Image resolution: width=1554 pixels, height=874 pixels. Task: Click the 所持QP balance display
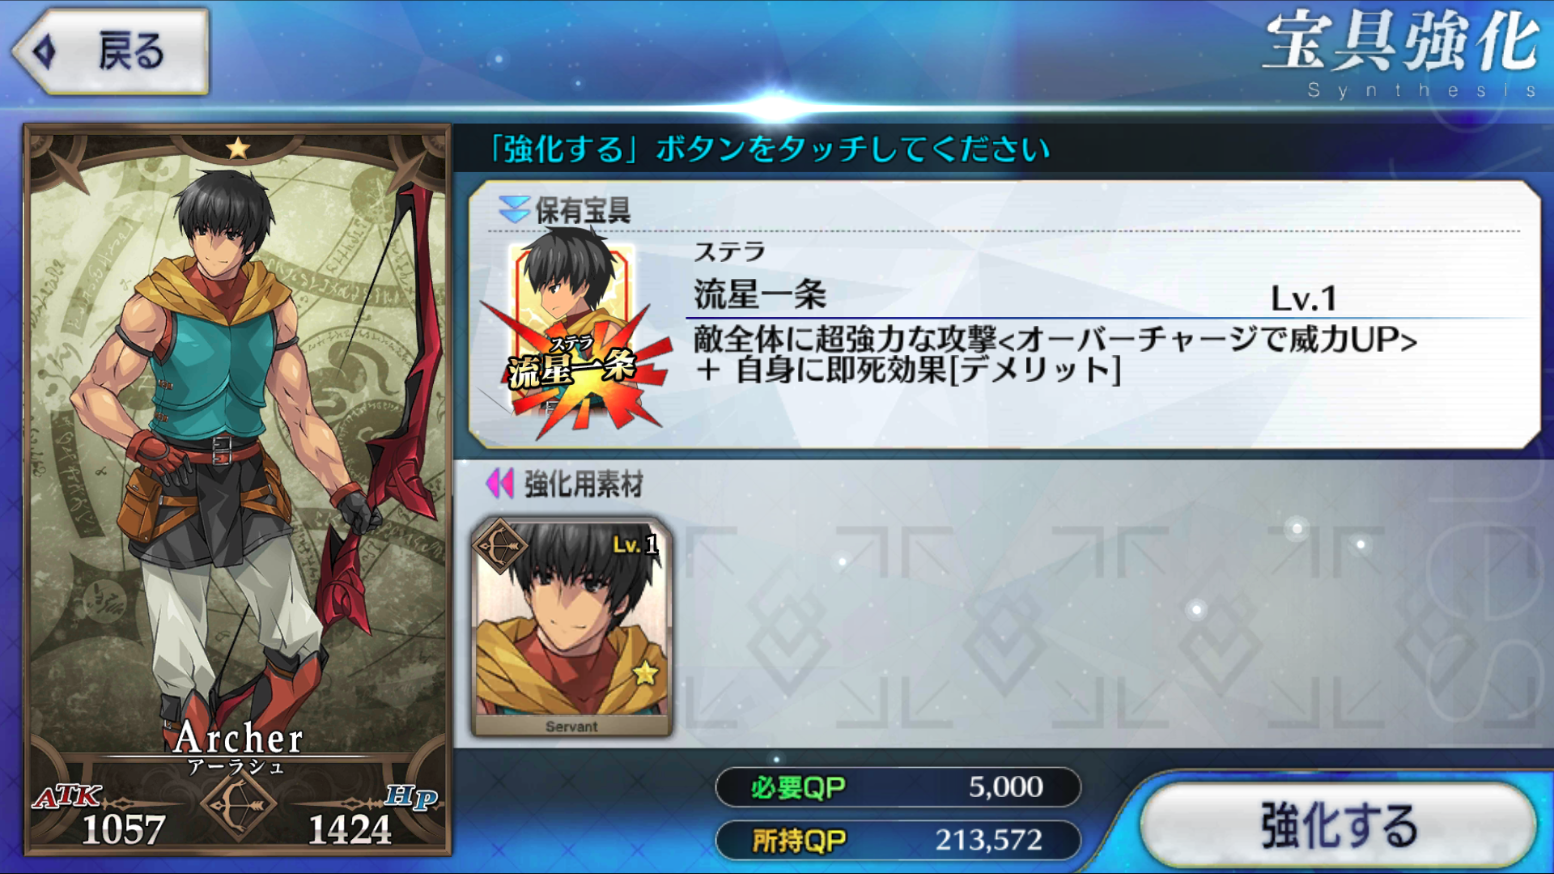click(x=898, y=840)
